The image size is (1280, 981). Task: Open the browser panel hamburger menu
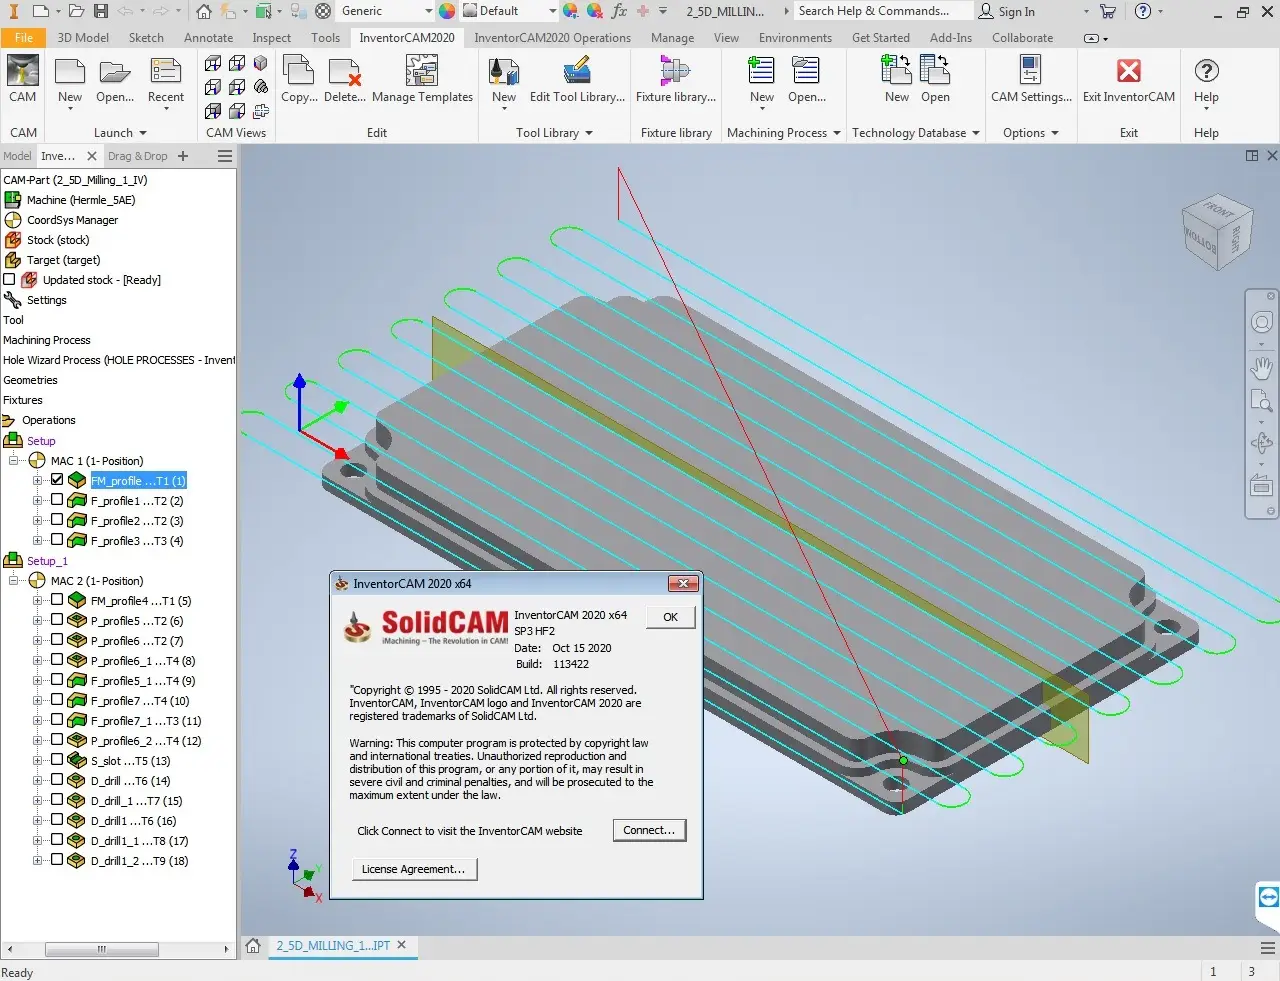(225, 156)
